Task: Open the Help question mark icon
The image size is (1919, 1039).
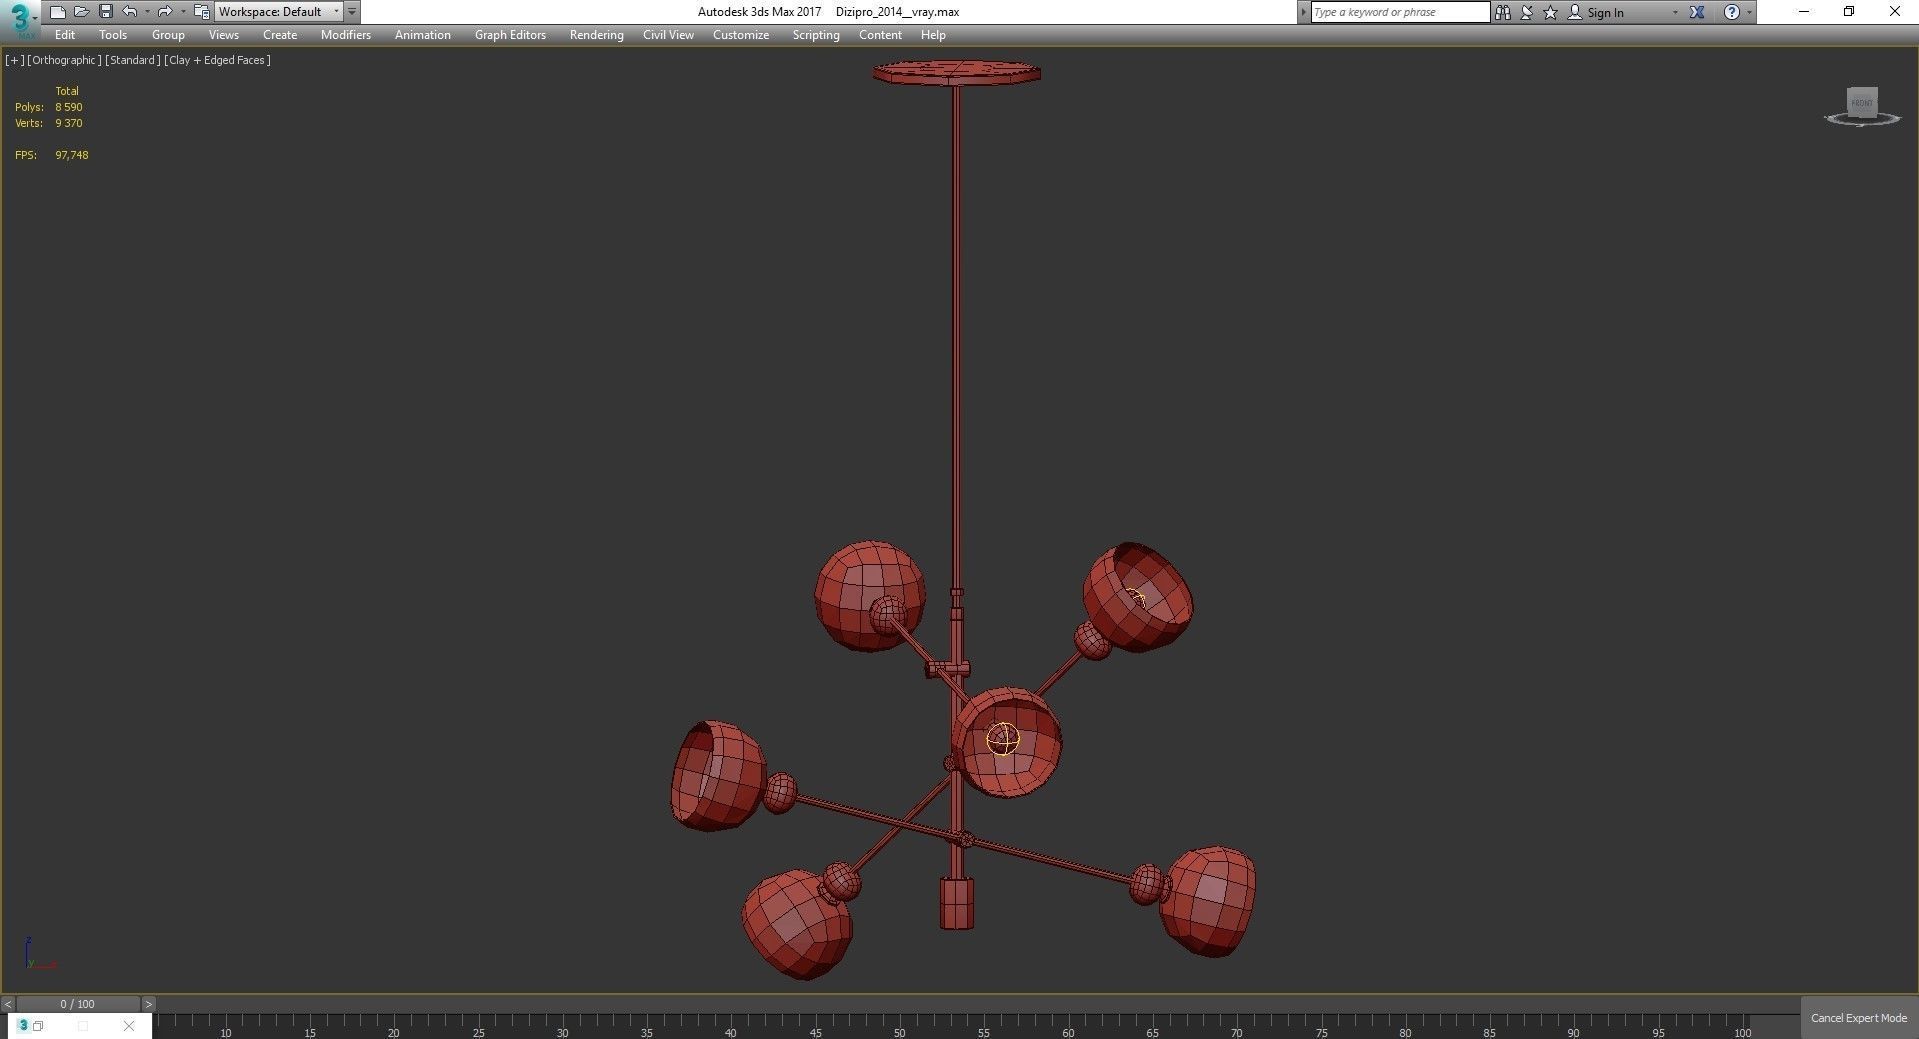Action: pos(1732,12)
